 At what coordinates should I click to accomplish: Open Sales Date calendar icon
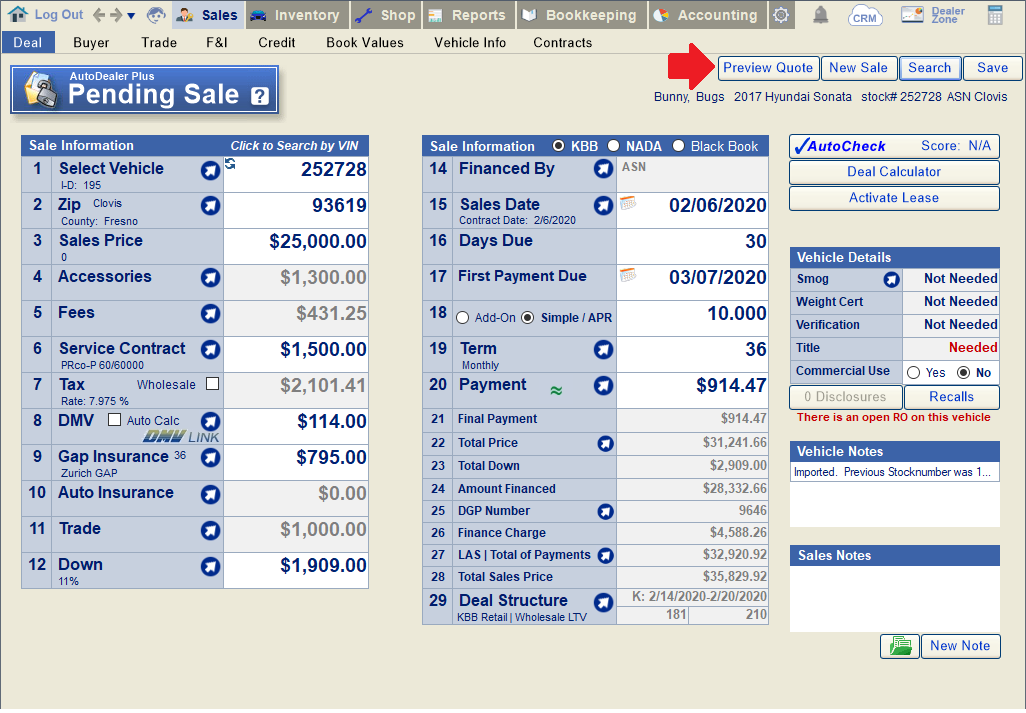click(628, 203)
